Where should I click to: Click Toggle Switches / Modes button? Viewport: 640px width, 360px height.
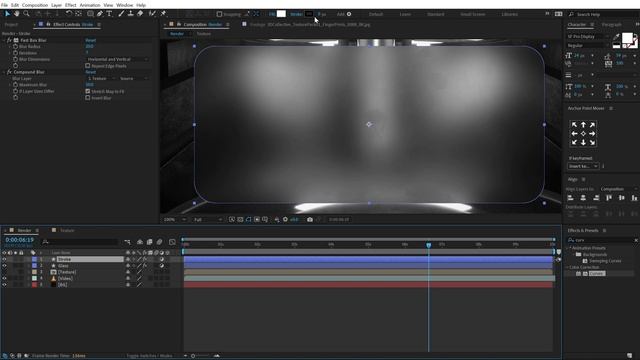149,356
